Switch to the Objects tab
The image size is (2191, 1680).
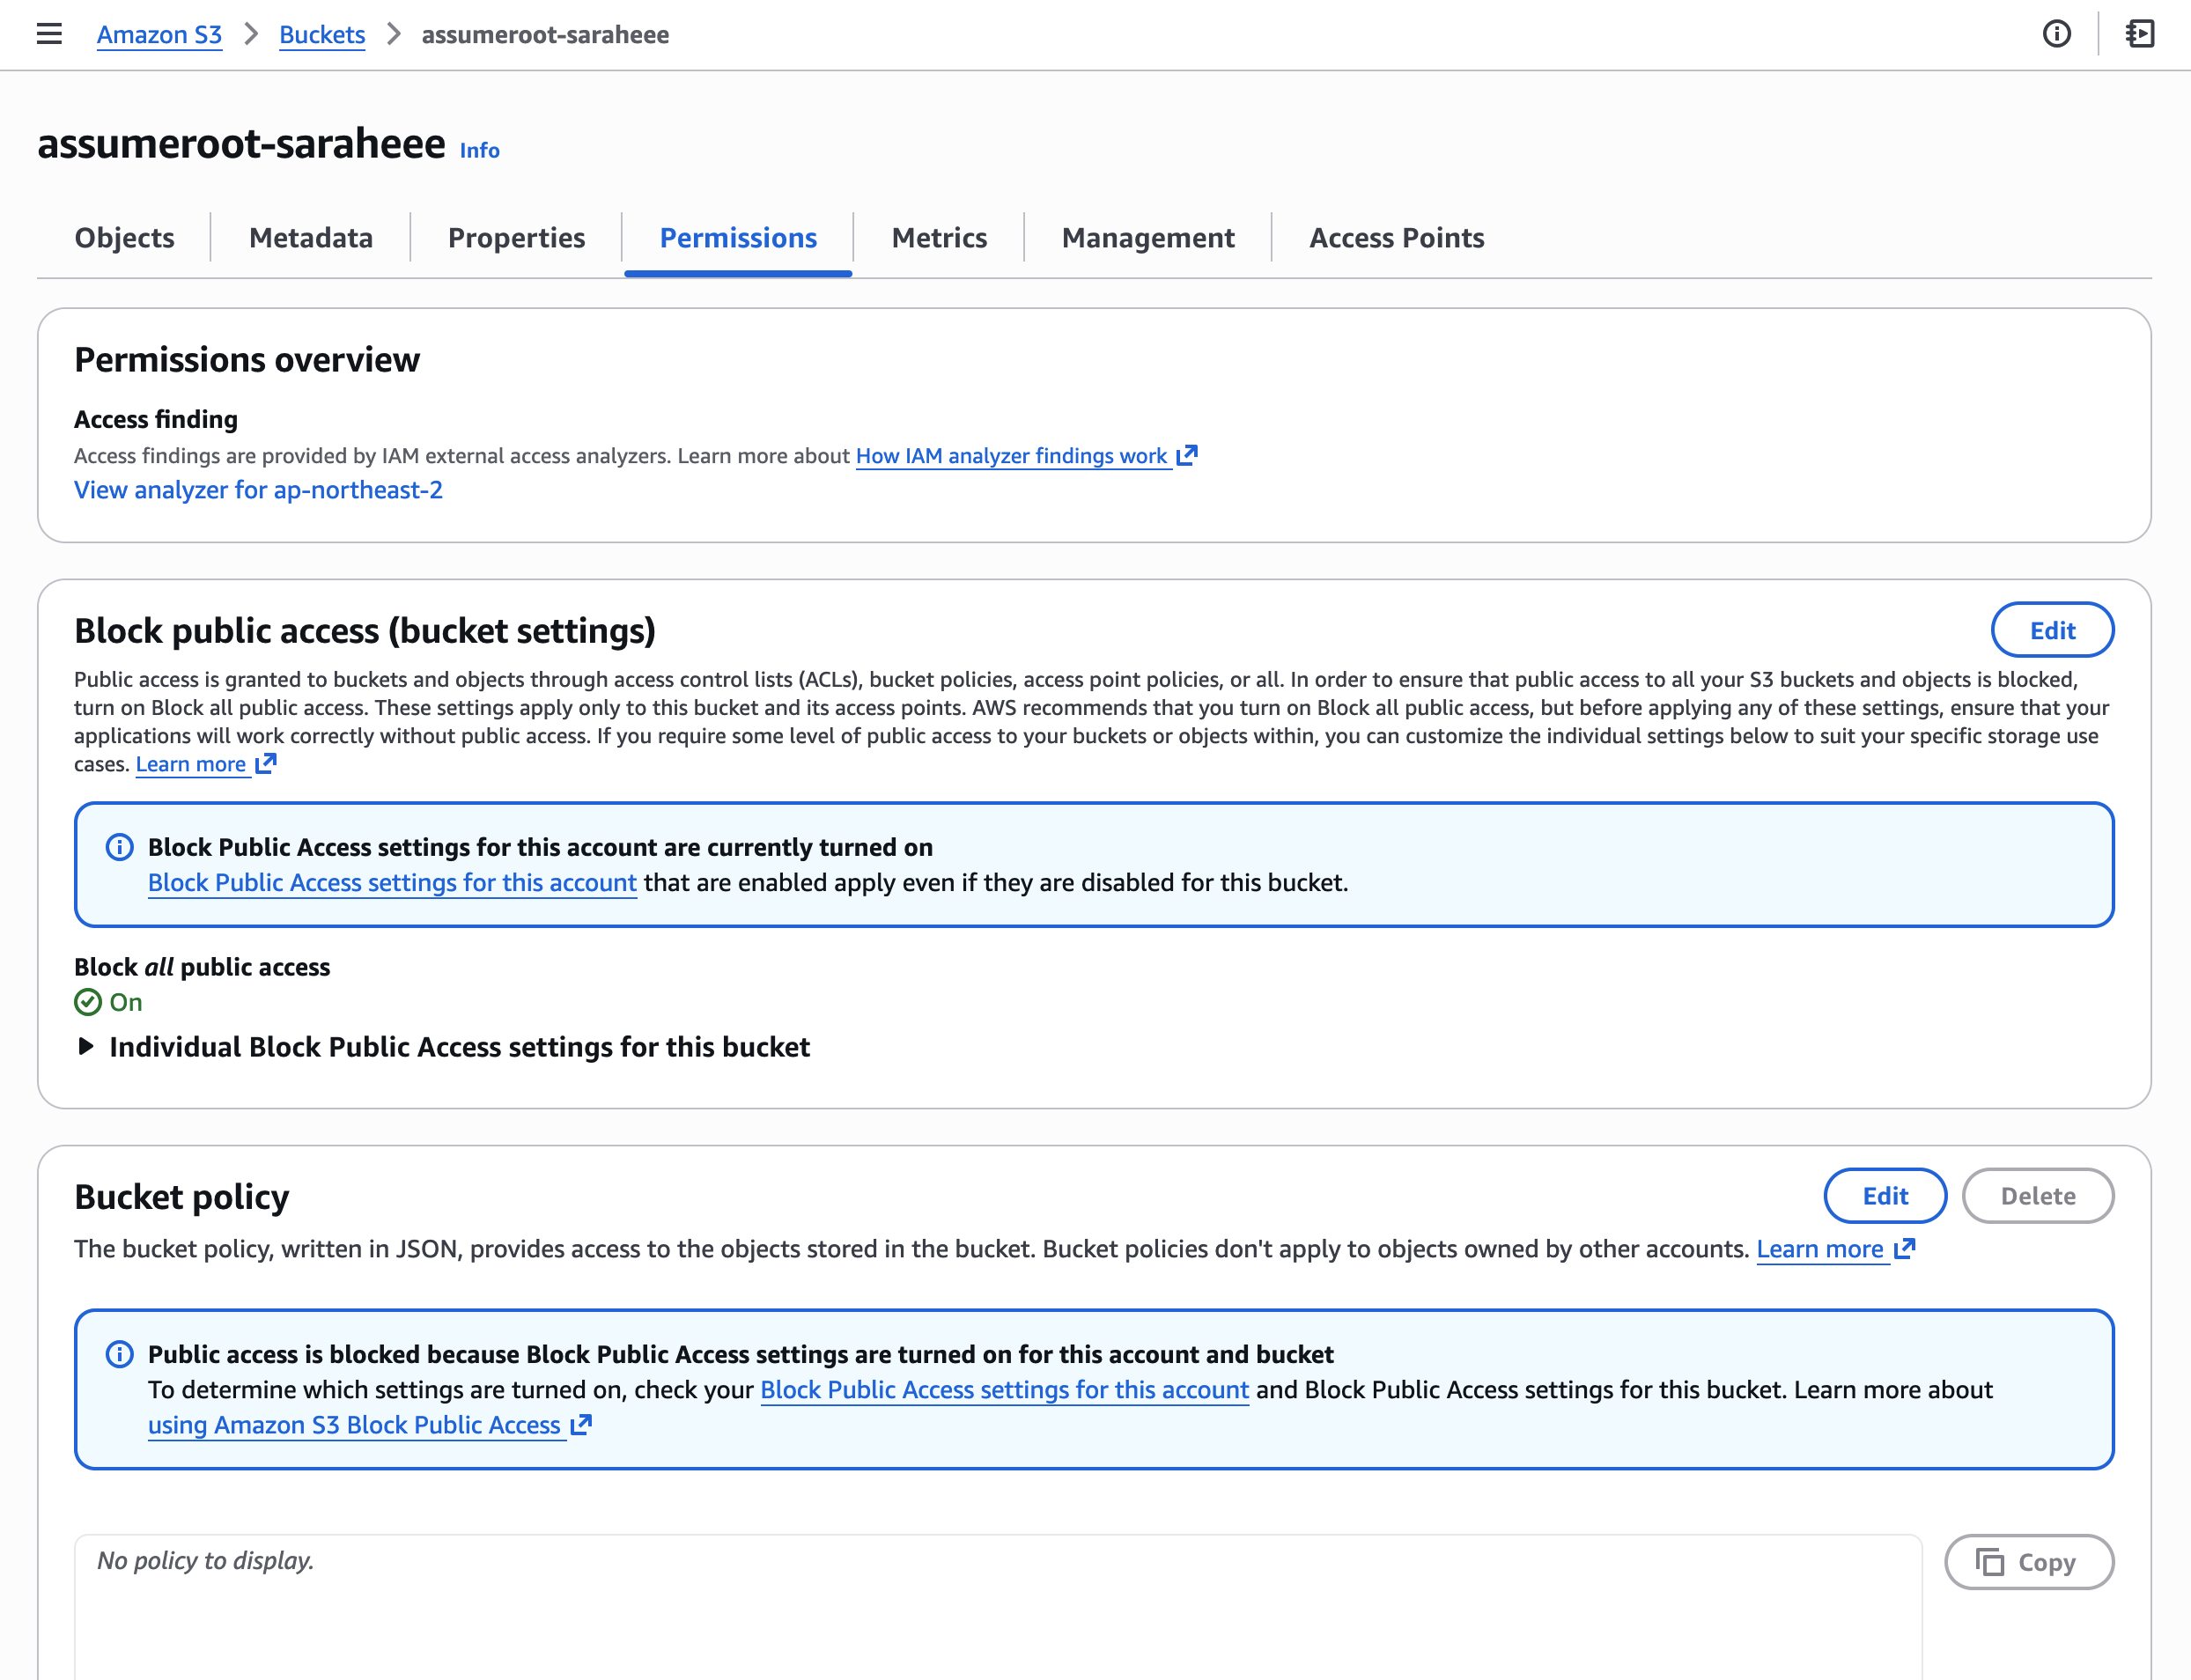coord(124,238)
